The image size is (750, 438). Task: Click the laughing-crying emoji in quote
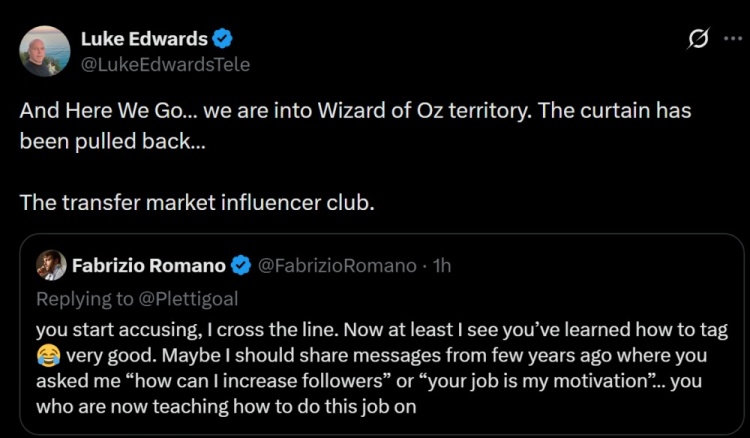coord(48,355)
